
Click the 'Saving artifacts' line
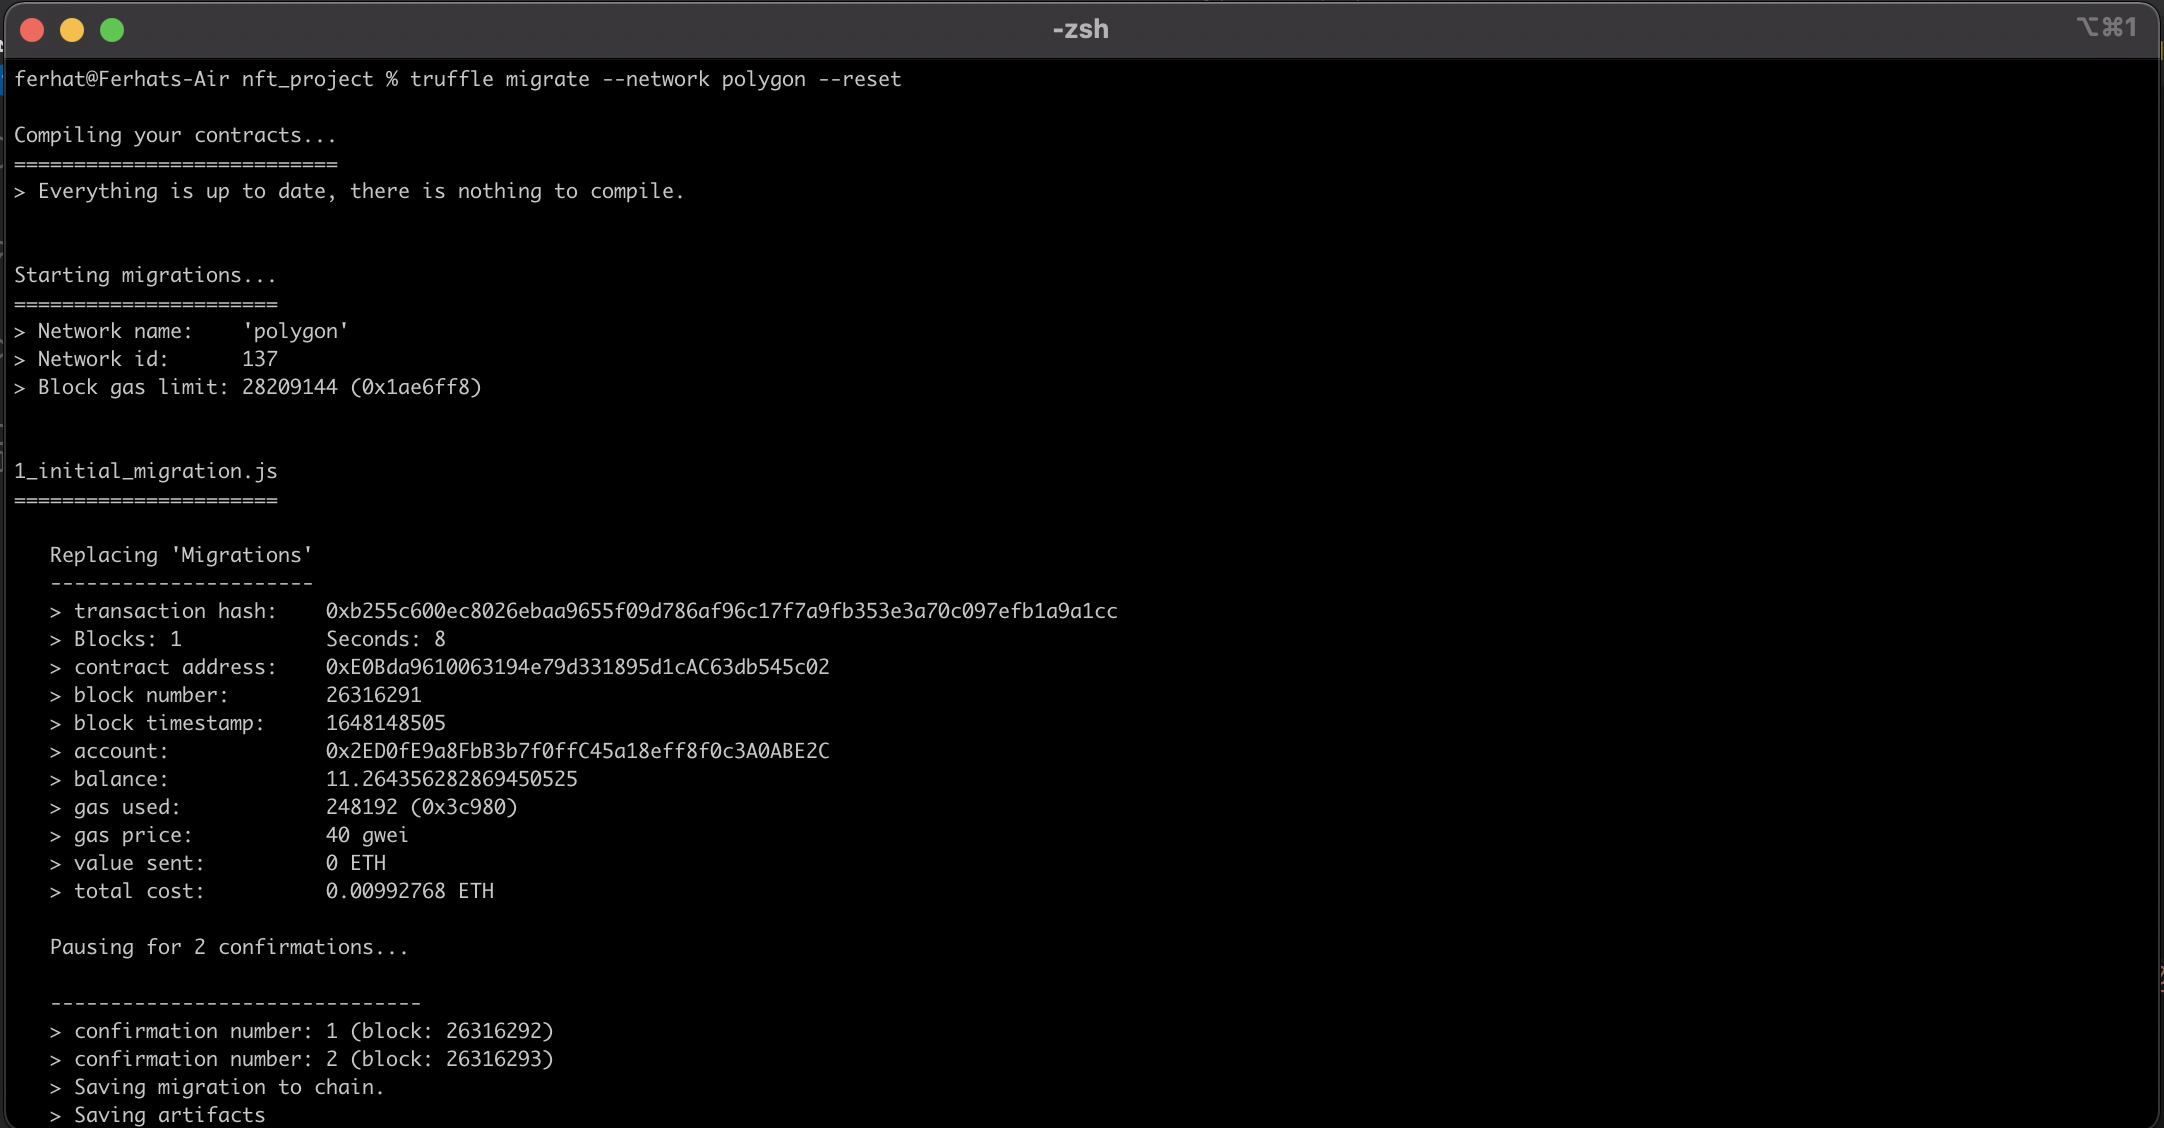pos(169,1115)
